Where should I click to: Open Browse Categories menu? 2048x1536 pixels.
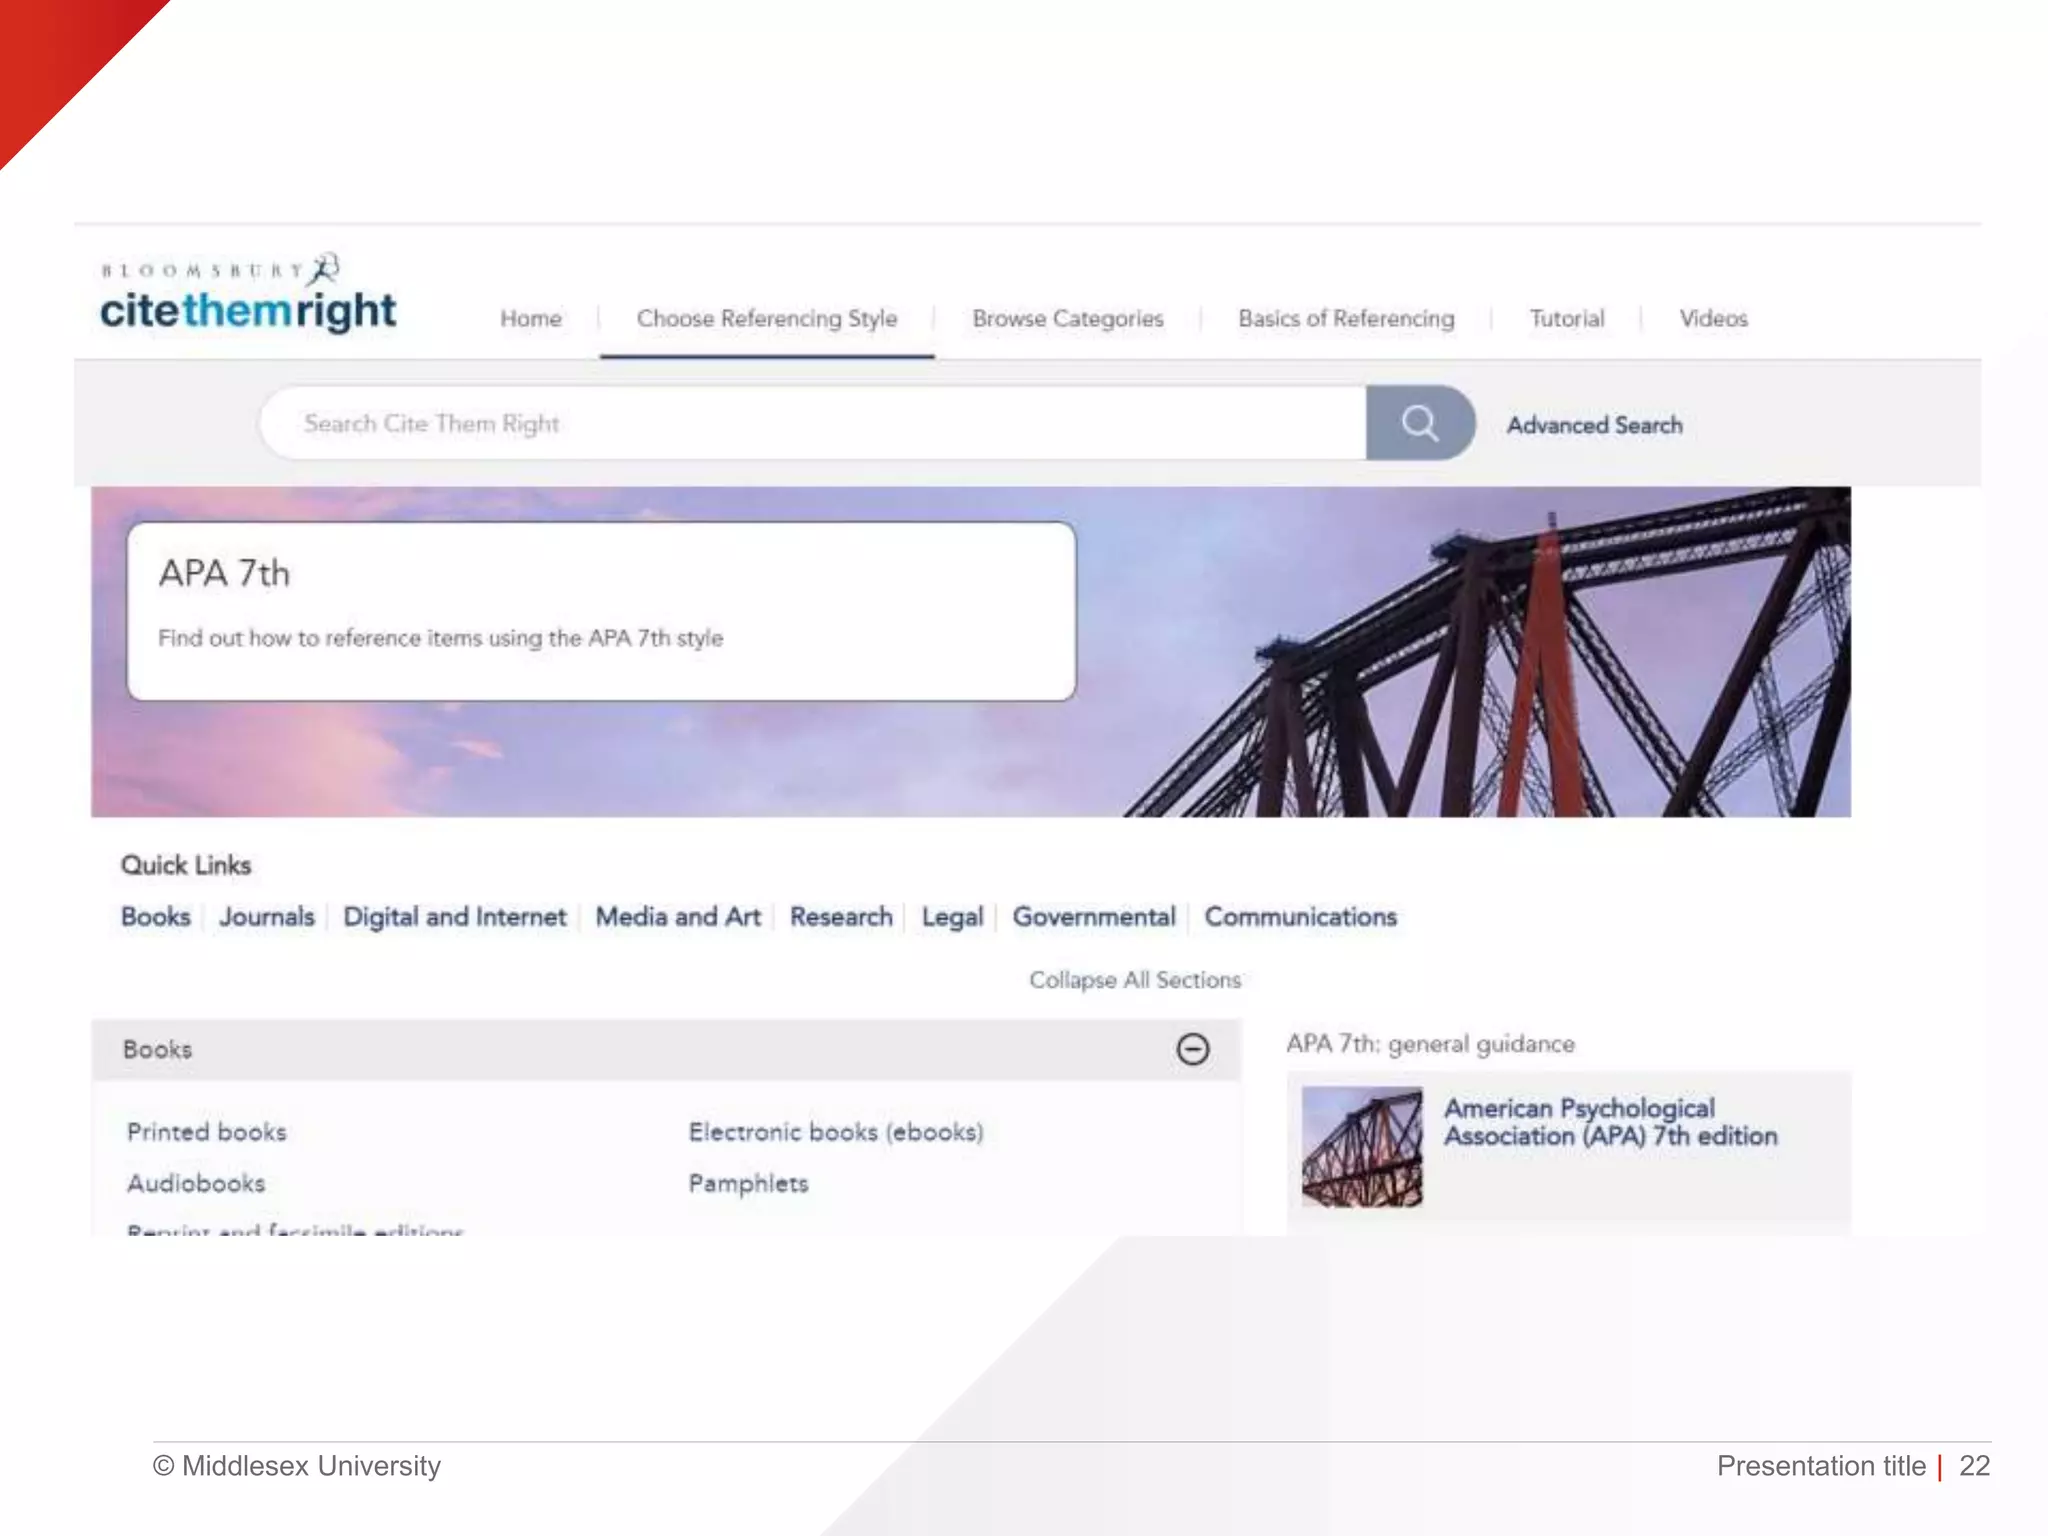(1067, 319)
